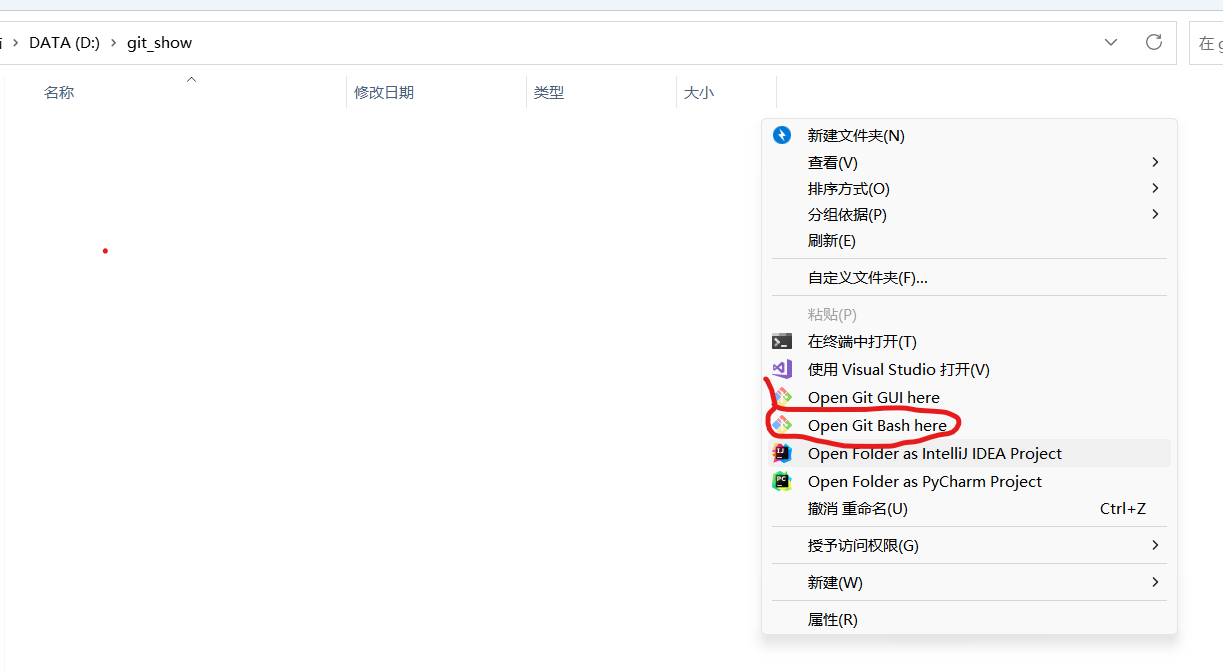Click the chevron after DATA (D:)
The height and width of the screenshot is (672, 1223).
113,43
